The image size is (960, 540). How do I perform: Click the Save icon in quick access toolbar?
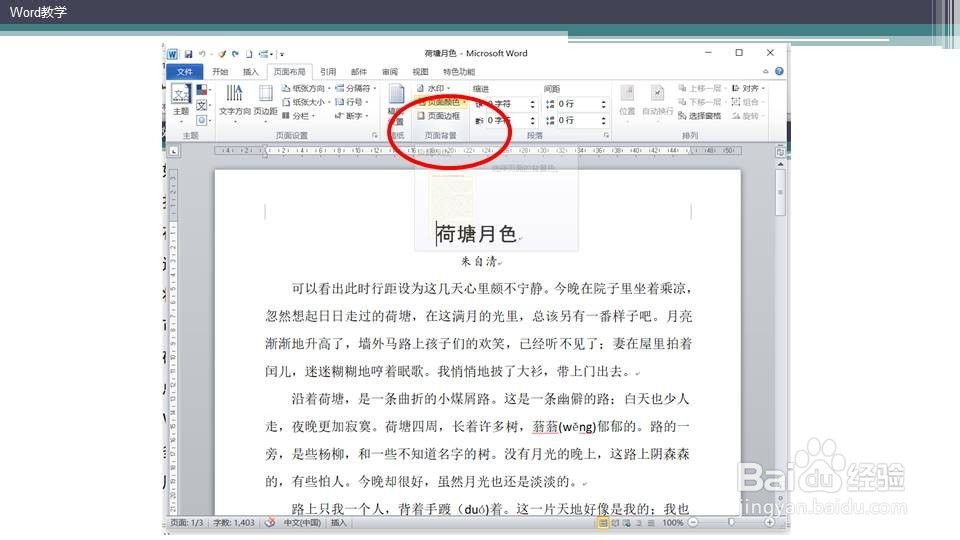click(189, 54)
